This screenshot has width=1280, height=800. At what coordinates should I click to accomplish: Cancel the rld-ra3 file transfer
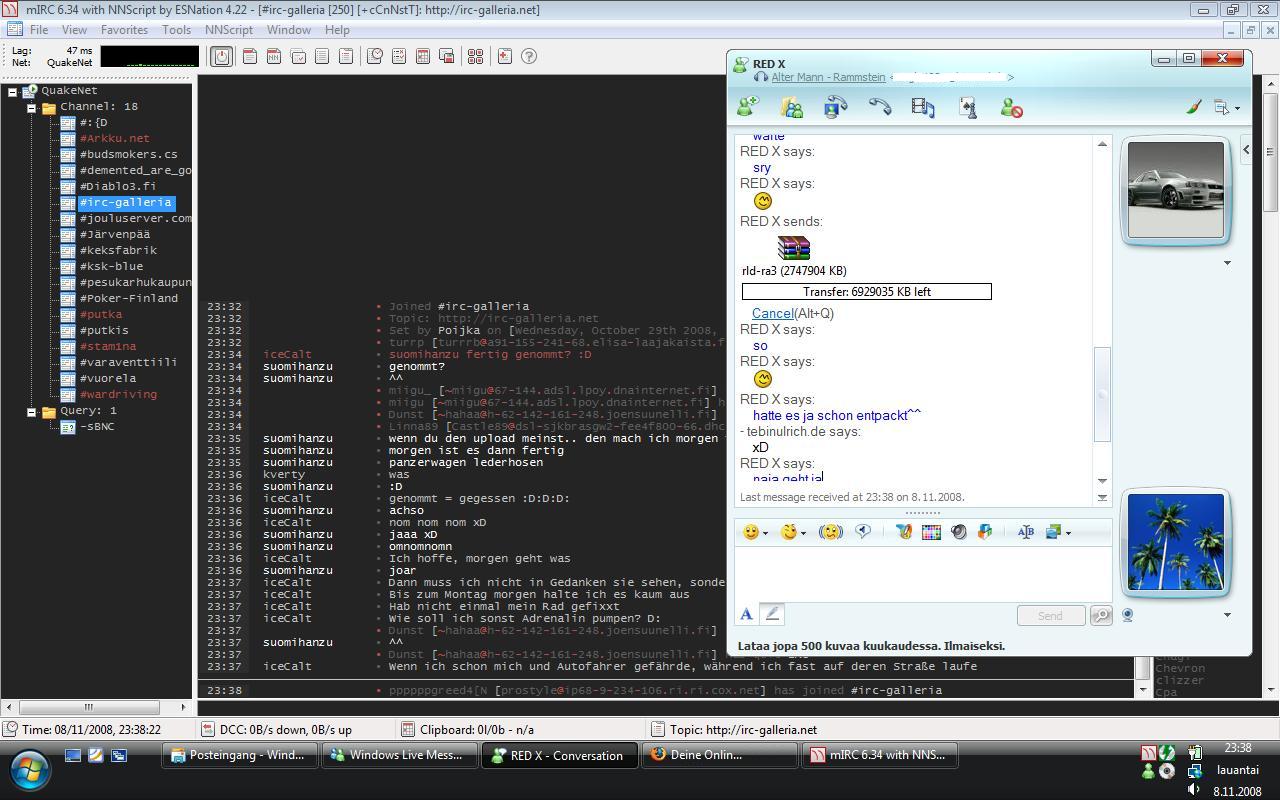click(772, 313)
